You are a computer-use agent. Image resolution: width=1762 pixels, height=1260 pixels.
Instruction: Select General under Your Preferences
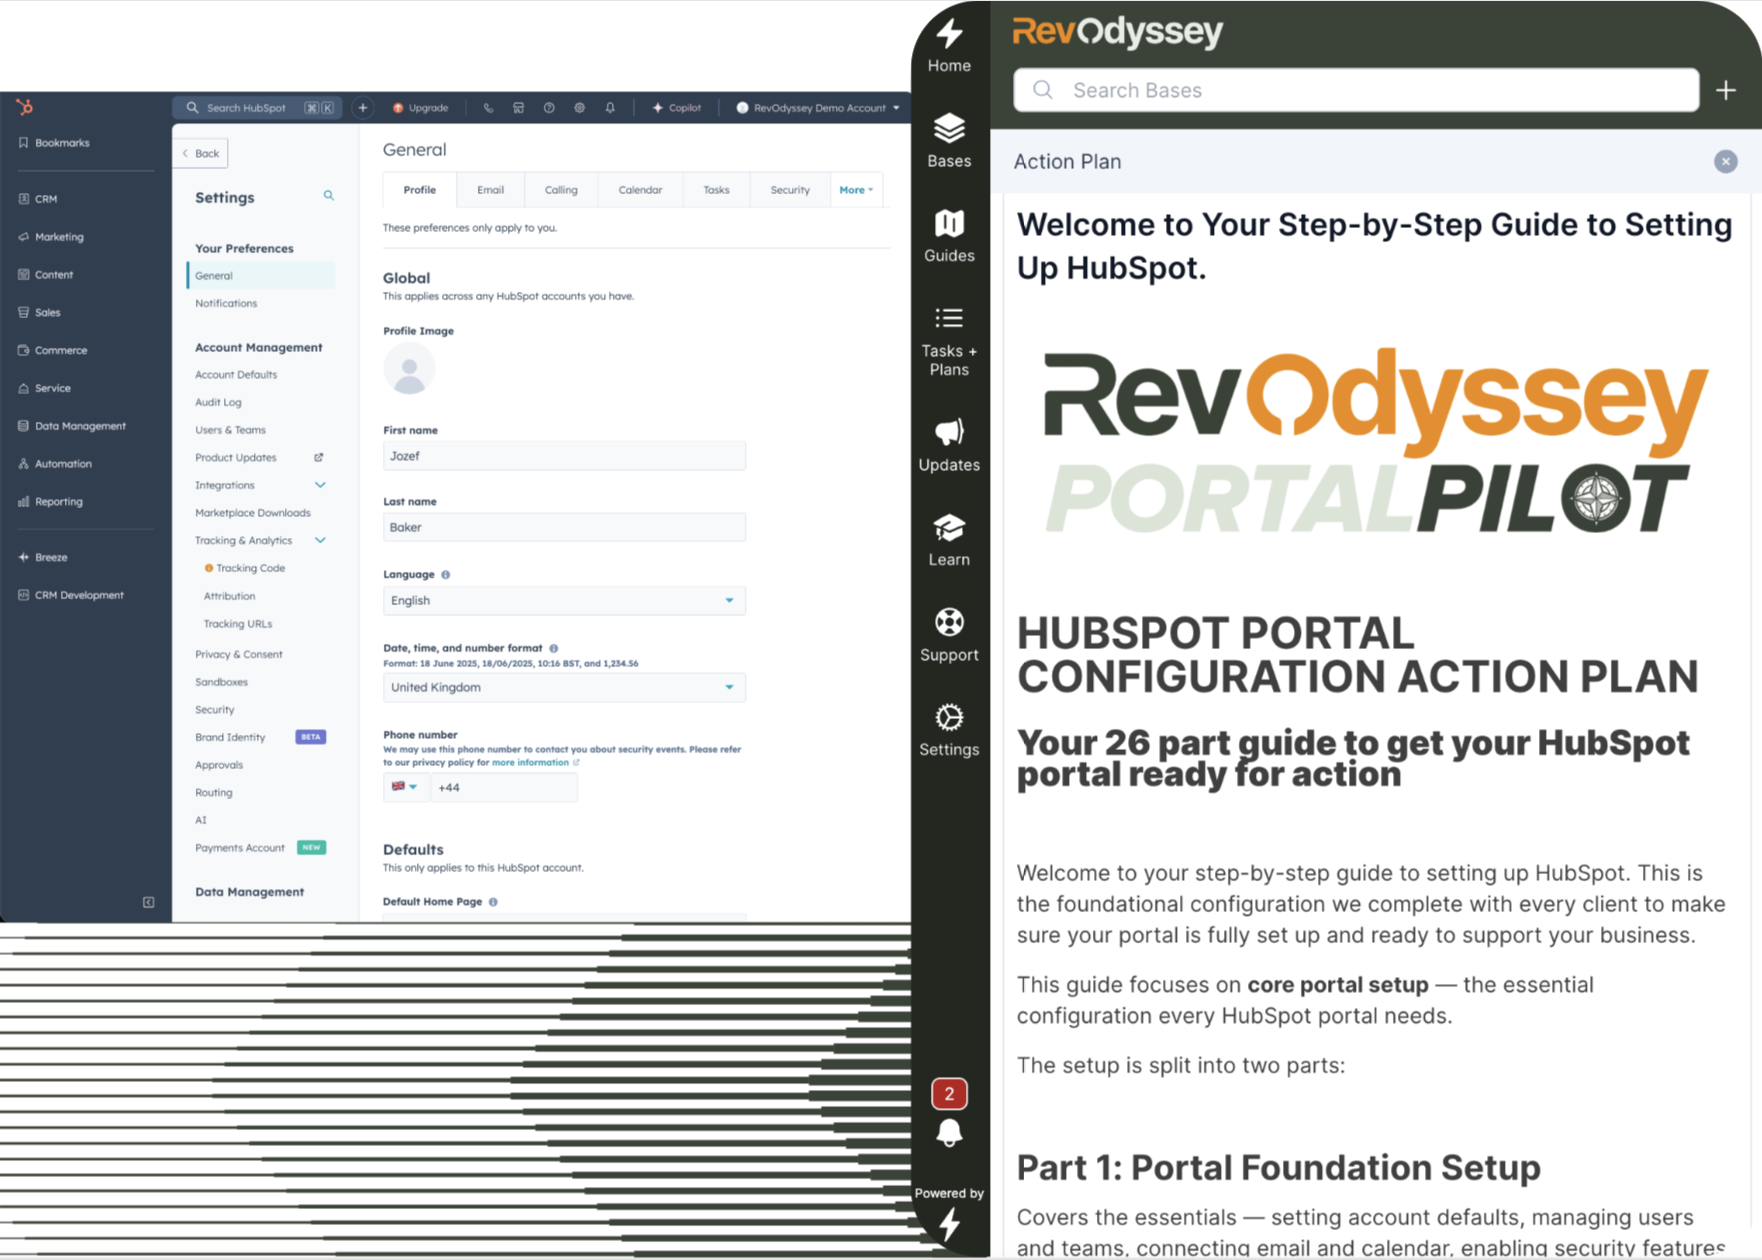coord(260,276)
